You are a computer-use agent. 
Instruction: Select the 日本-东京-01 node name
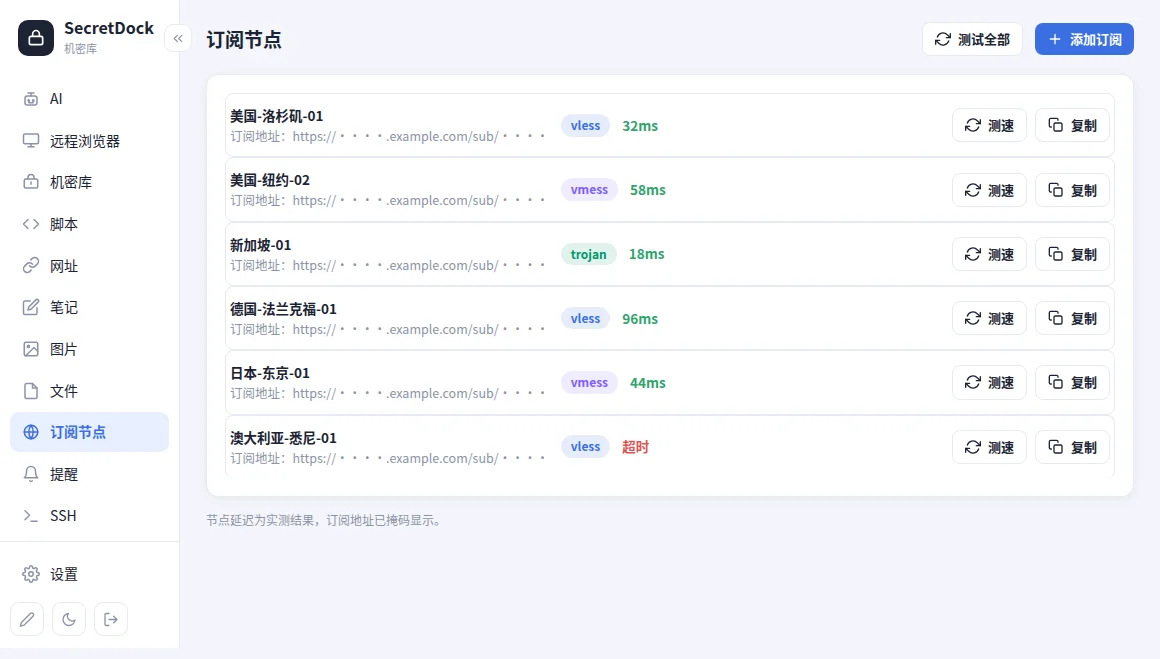tap(270, 374)
